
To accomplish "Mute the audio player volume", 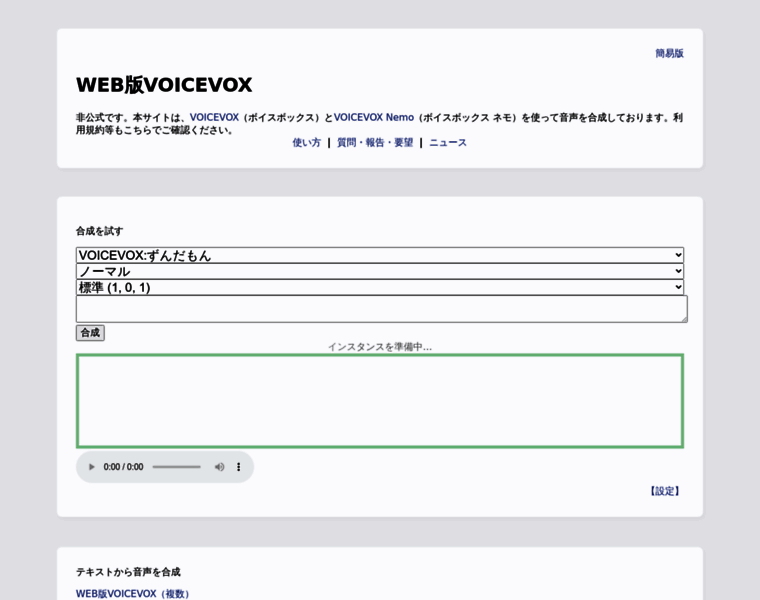I will pos(219,467).
